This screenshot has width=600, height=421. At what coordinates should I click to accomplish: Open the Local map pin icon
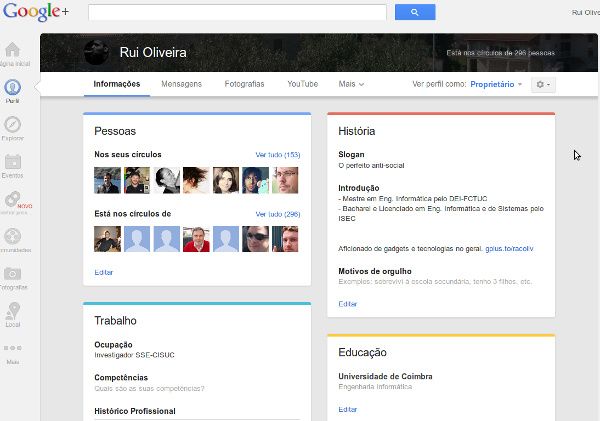[13, 311]
